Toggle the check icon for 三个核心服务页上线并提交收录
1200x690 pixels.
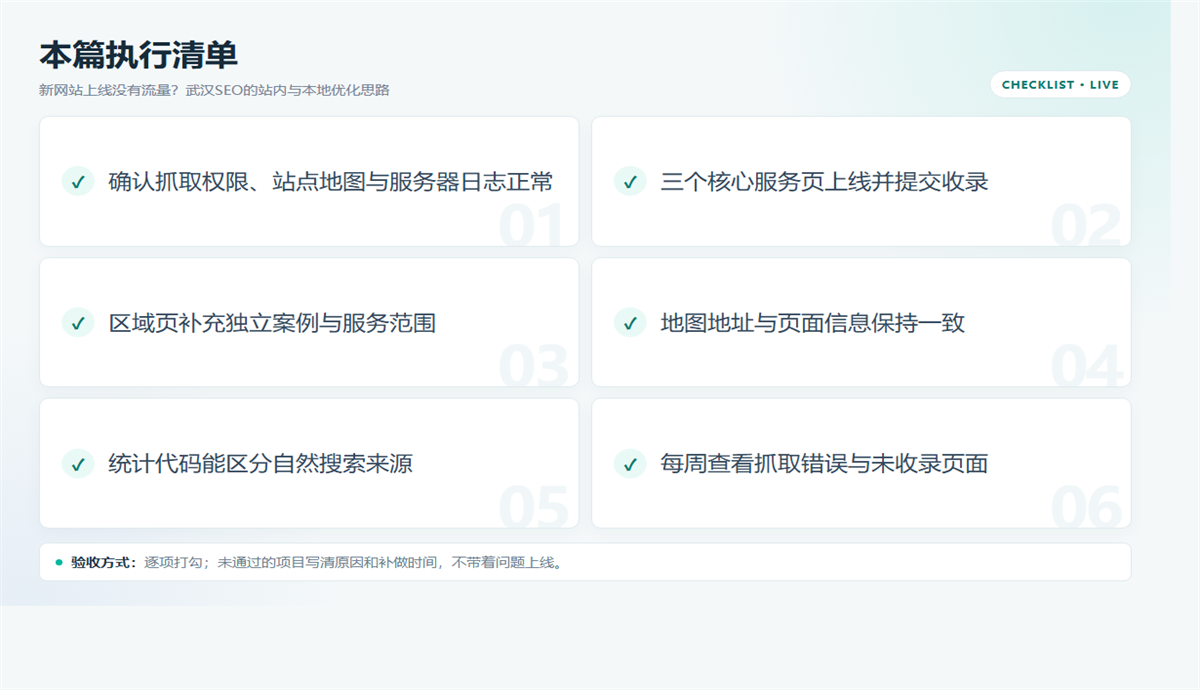(x=630, y=182)
